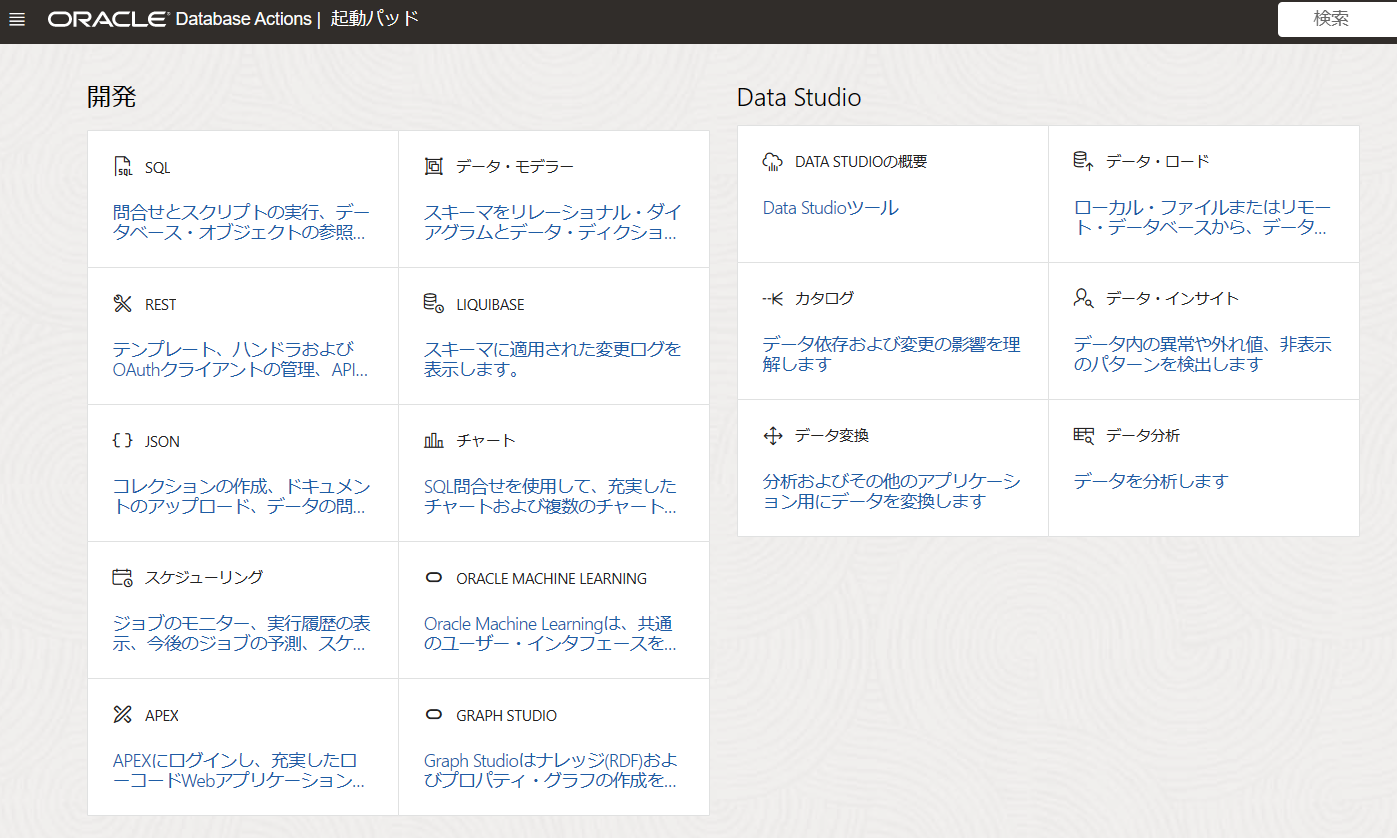Click the Data Studioツール link
1397x838 pixels.
pyautogui.click(x=830, y=208)
